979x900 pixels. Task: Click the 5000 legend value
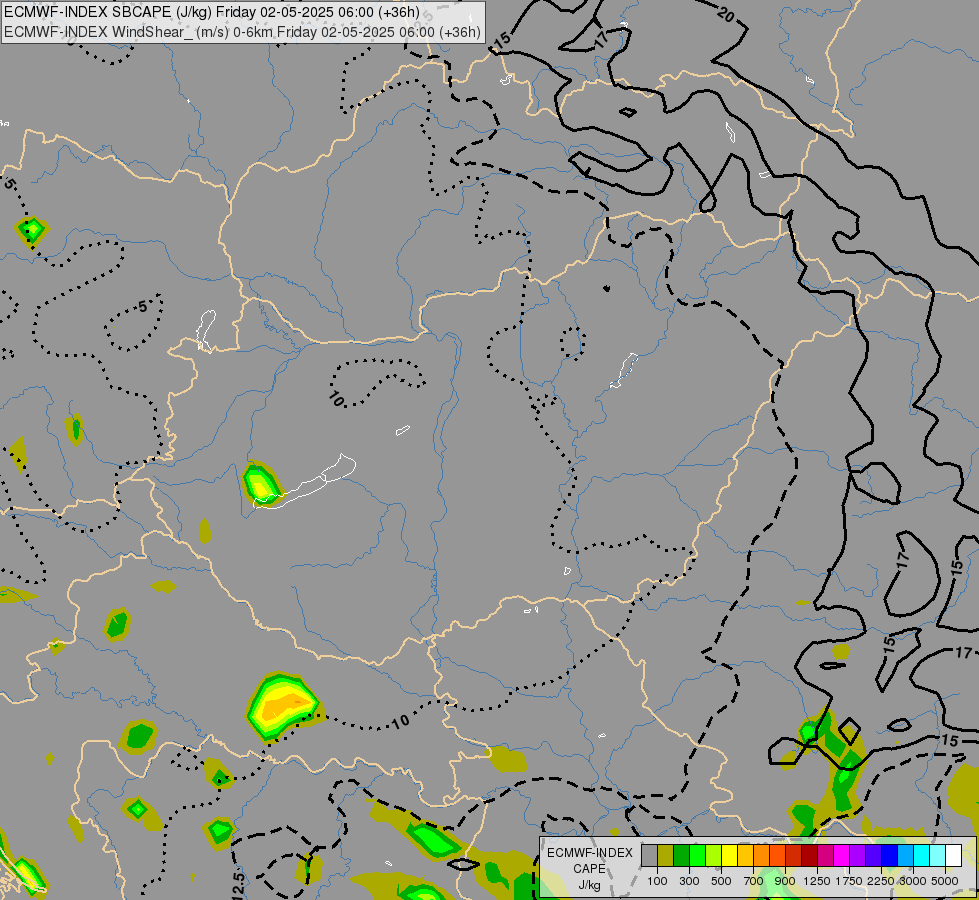945,881
